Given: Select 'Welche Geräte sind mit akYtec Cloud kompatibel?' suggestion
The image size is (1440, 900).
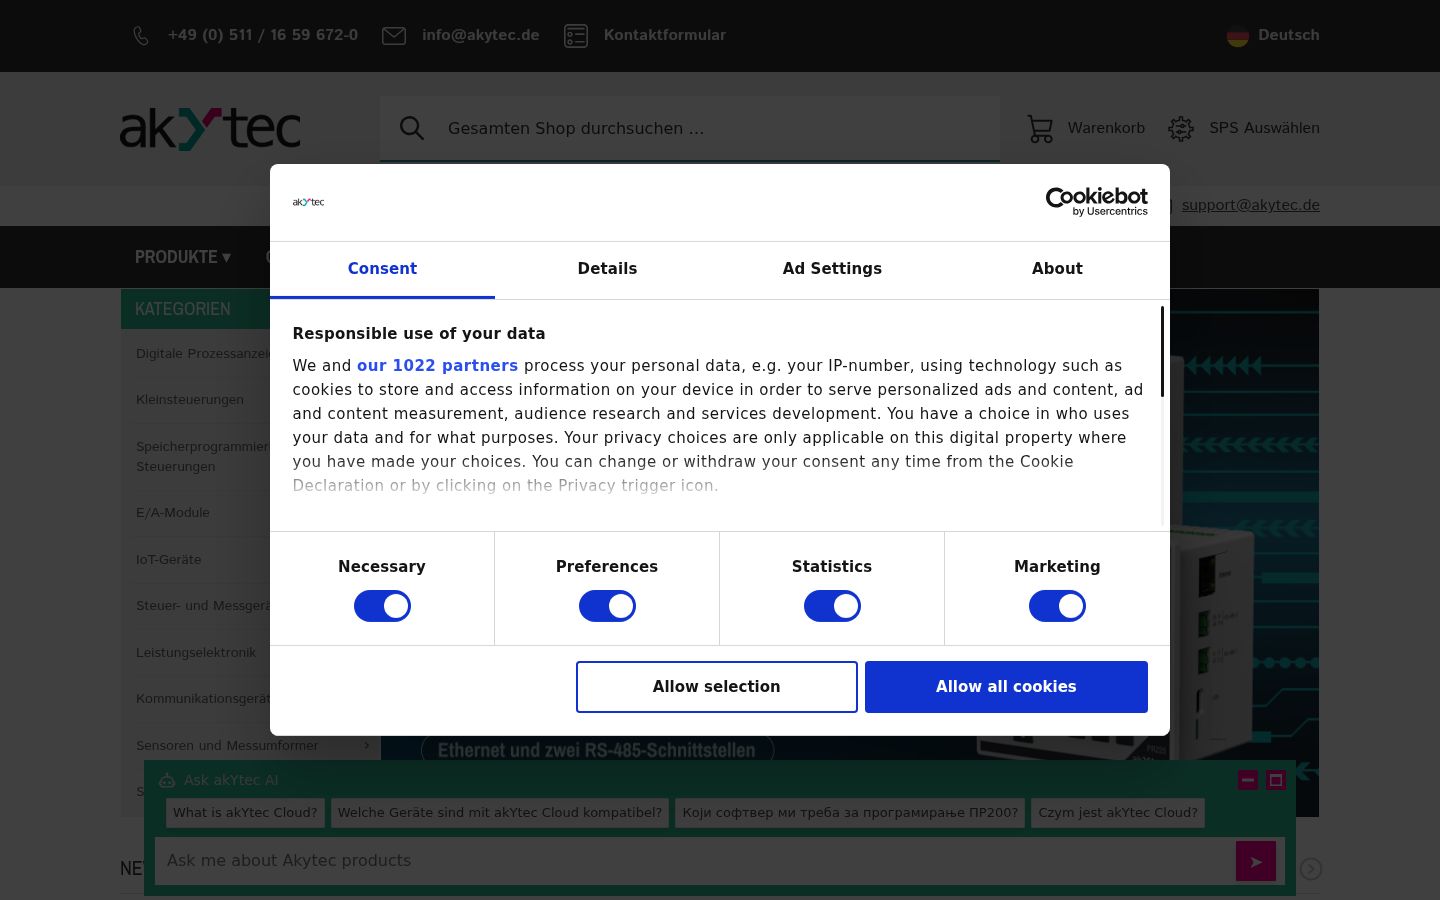Looking at the screenshot, I should (500, 813).
